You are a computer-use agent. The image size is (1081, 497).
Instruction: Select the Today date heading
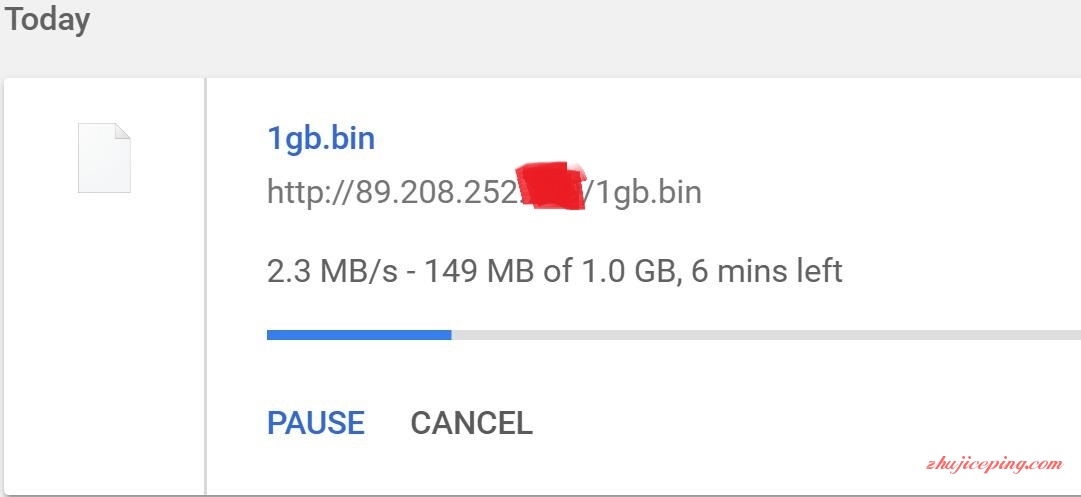pos(47,19)
